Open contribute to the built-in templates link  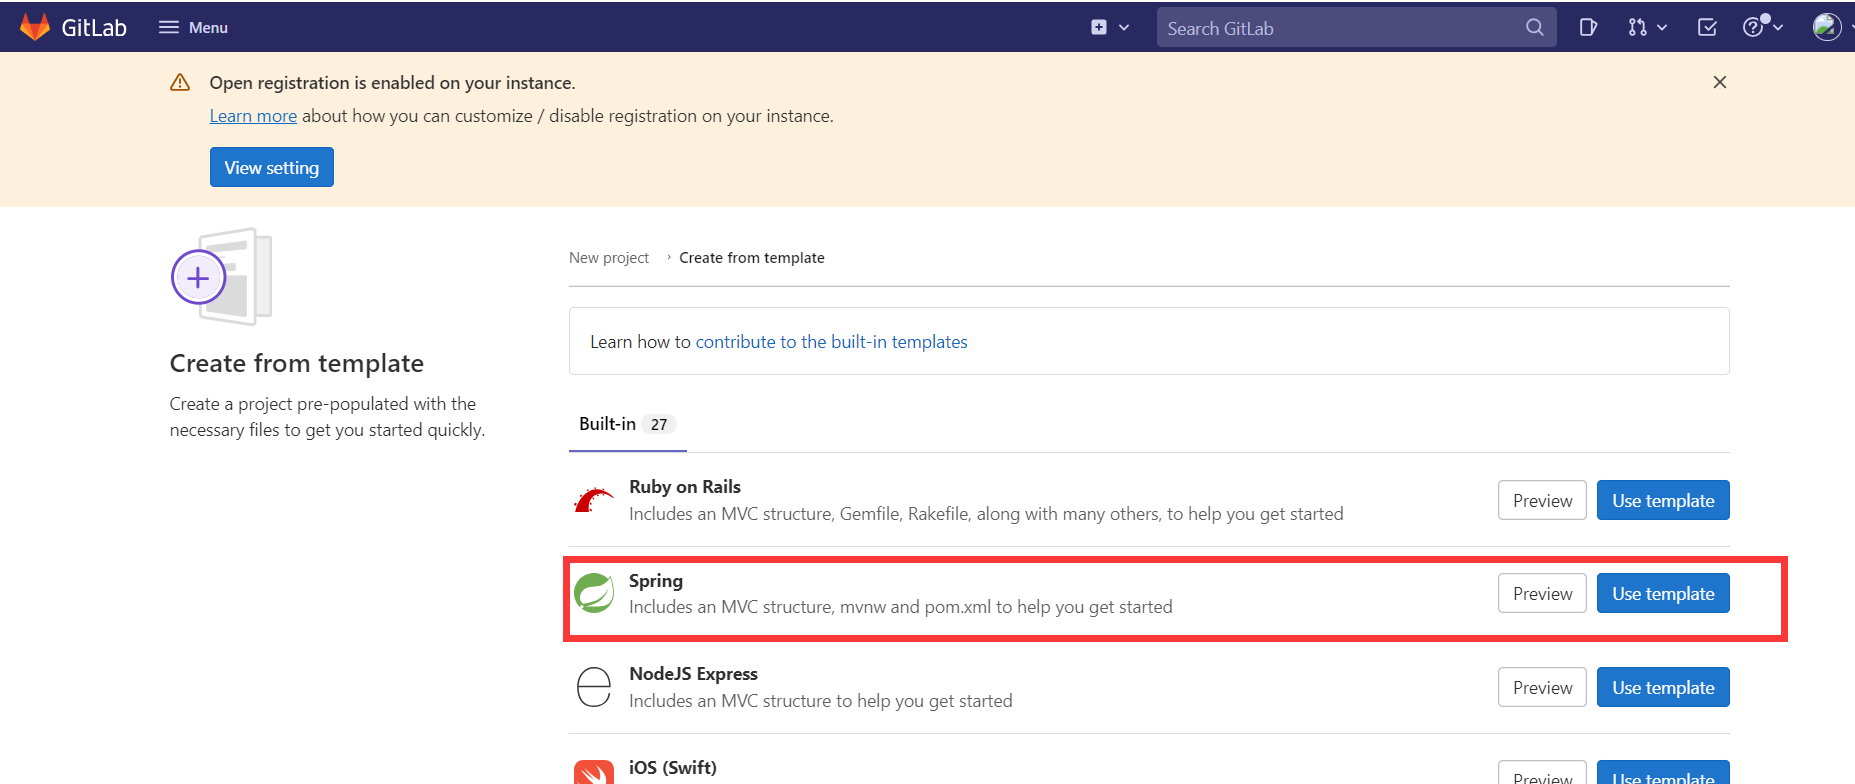click(832, 342)
